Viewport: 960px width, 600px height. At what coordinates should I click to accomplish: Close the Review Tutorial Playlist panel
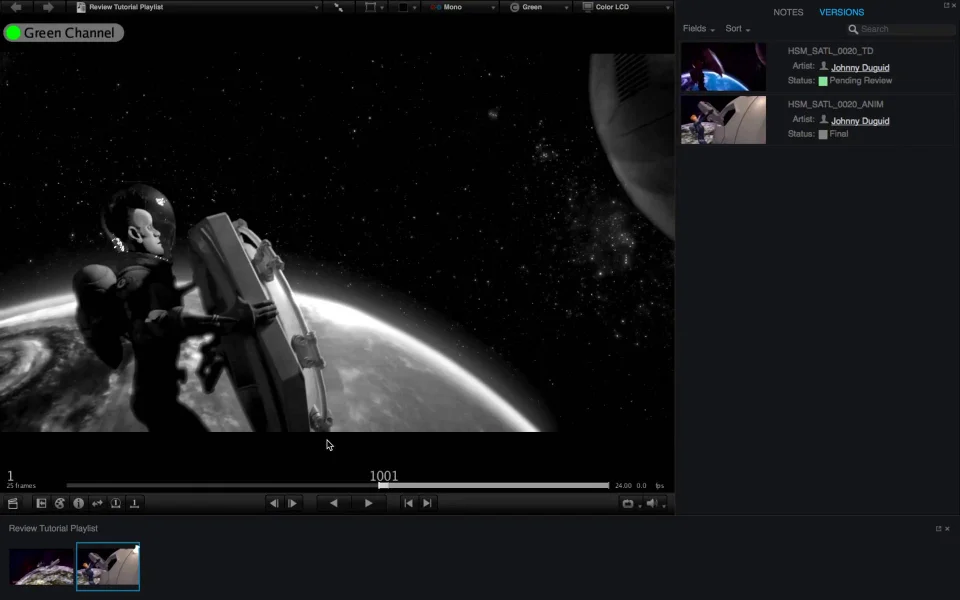[947, 529]
